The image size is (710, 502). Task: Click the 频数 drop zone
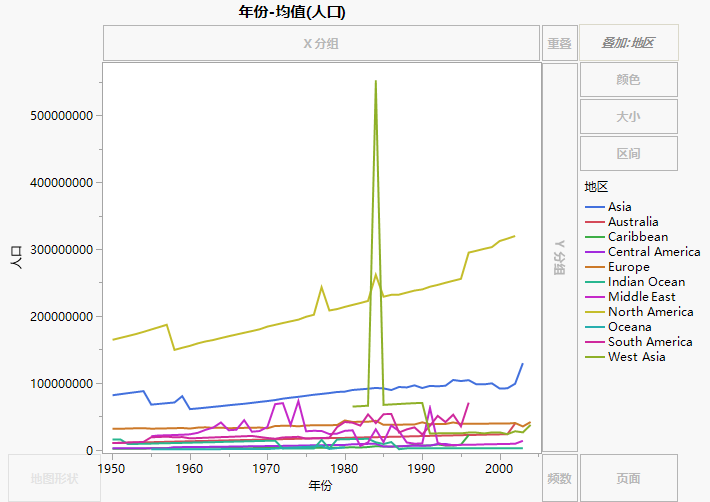pos(560,478)
